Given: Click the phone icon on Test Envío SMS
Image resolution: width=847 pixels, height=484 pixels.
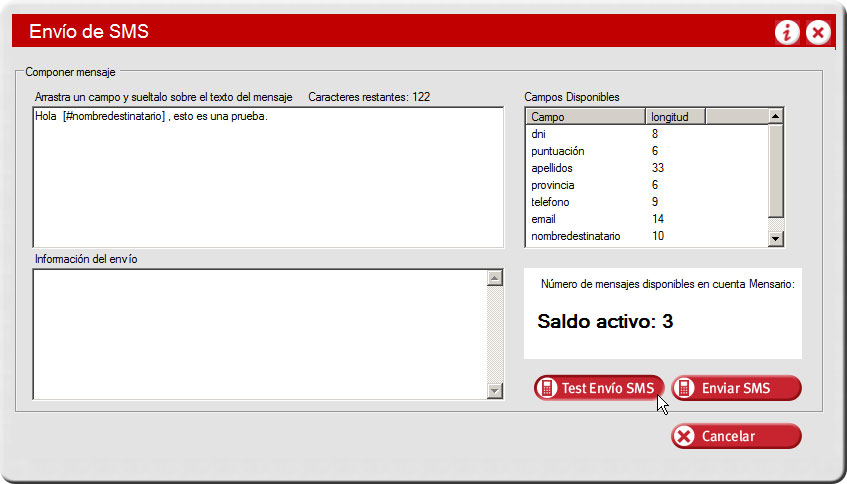Looking at the screenshot, I should (x=547, y=388).
